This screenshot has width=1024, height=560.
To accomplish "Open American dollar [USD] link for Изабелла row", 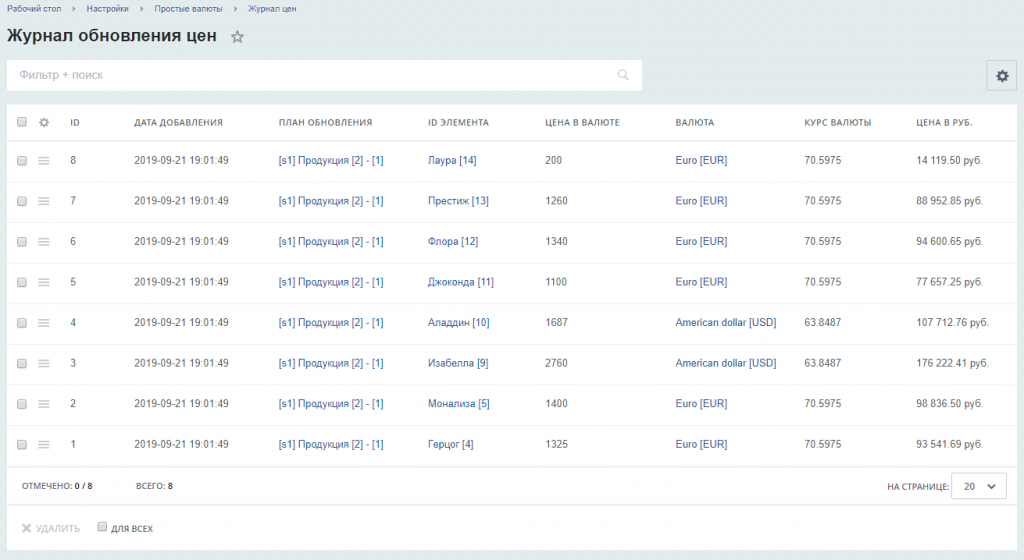I will pos(726,363).
